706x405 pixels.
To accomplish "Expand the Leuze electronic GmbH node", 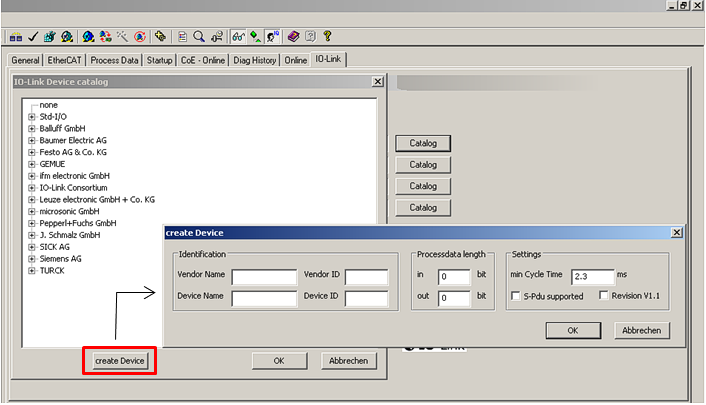I will pyautogui.click(x=32, y=200).
